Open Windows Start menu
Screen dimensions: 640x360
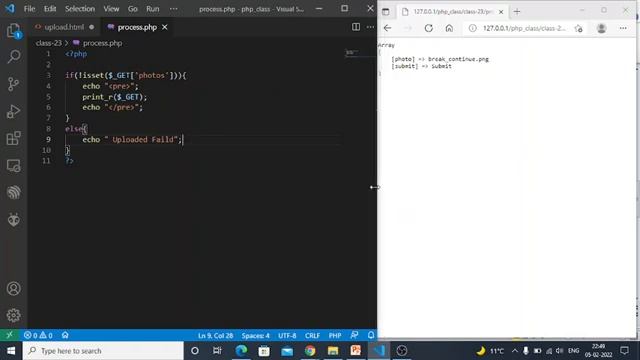(x=11, y=351)
